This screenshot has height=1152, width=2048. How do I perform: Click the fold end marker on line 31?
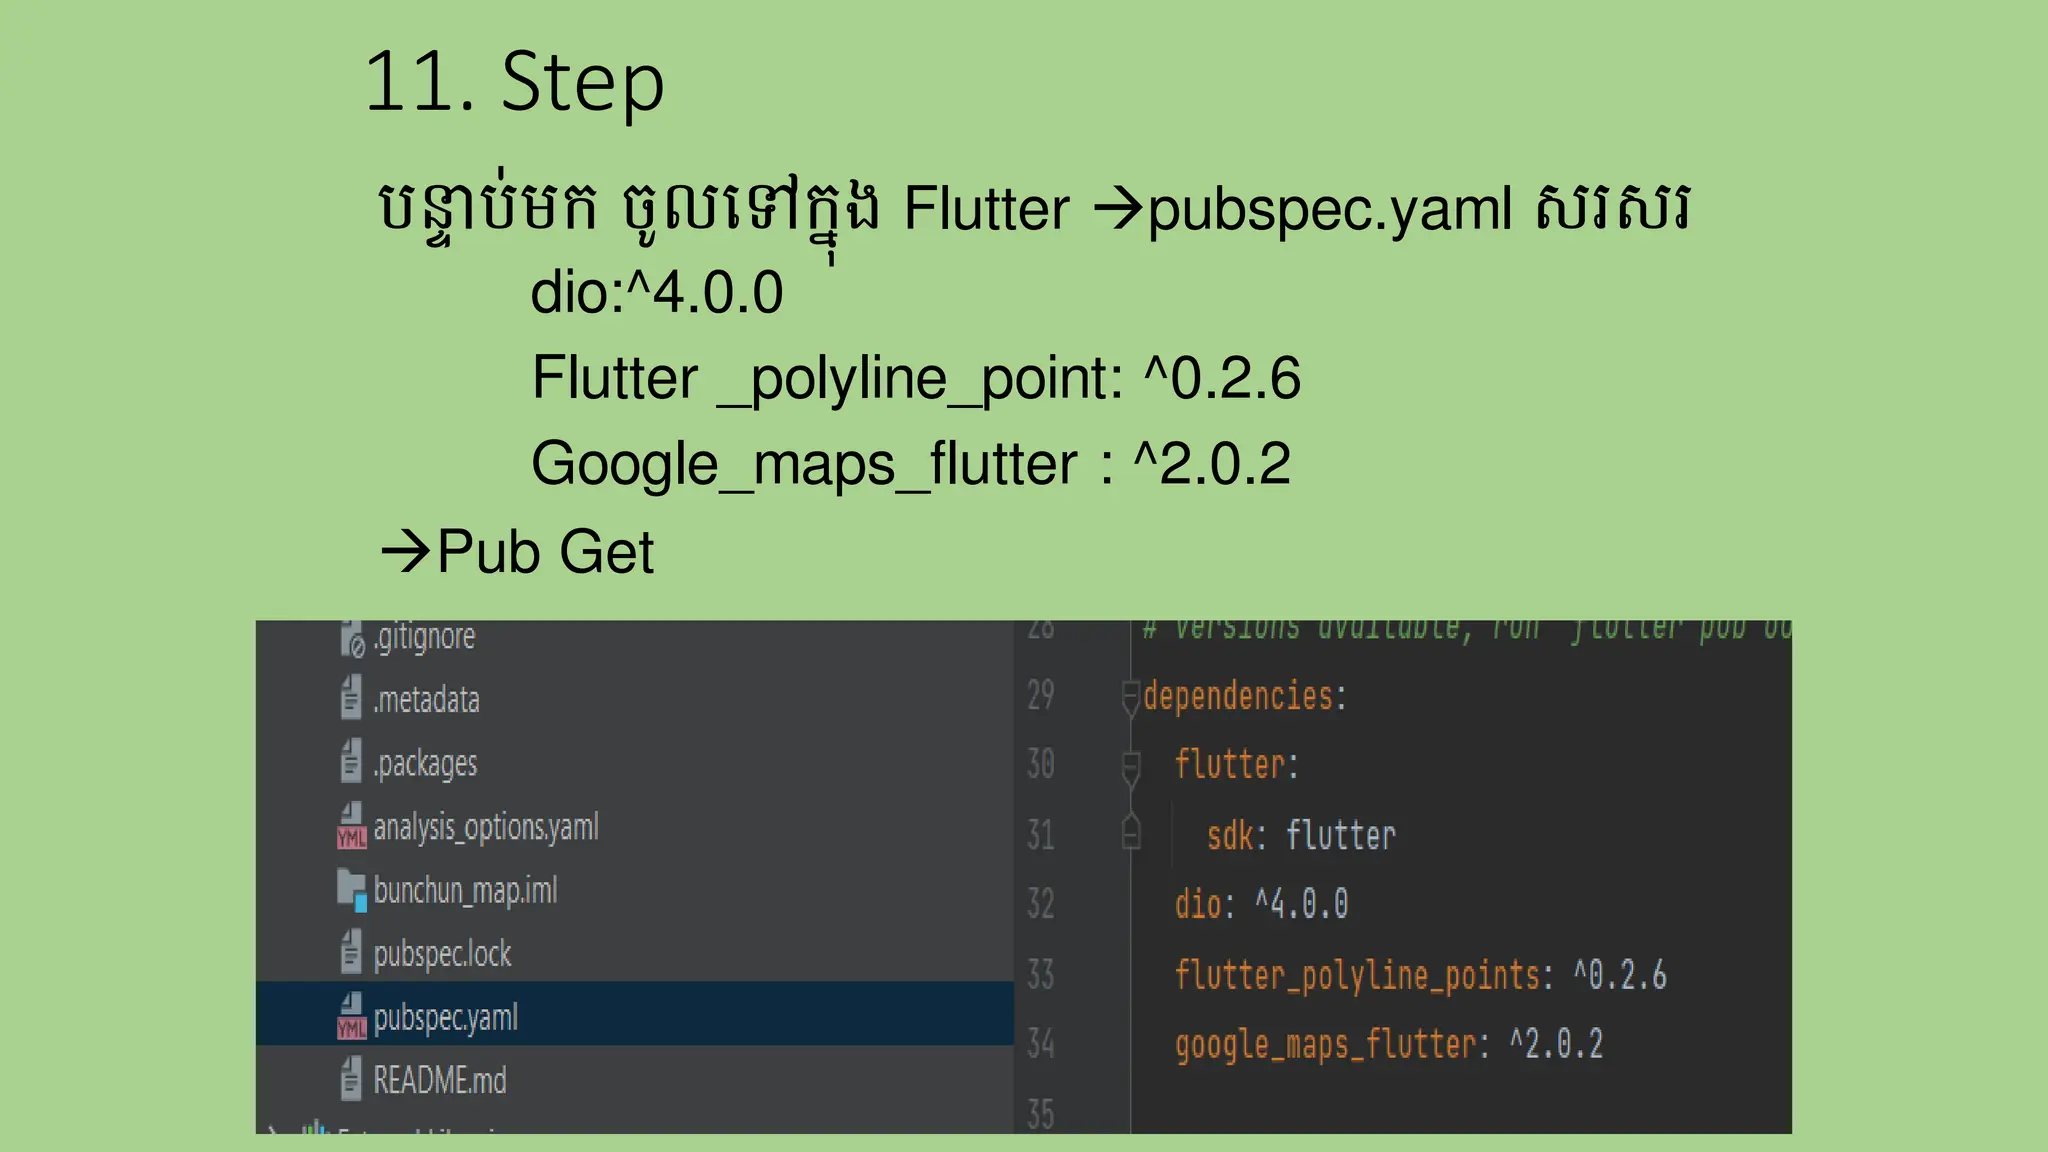tap(1131, 832)
